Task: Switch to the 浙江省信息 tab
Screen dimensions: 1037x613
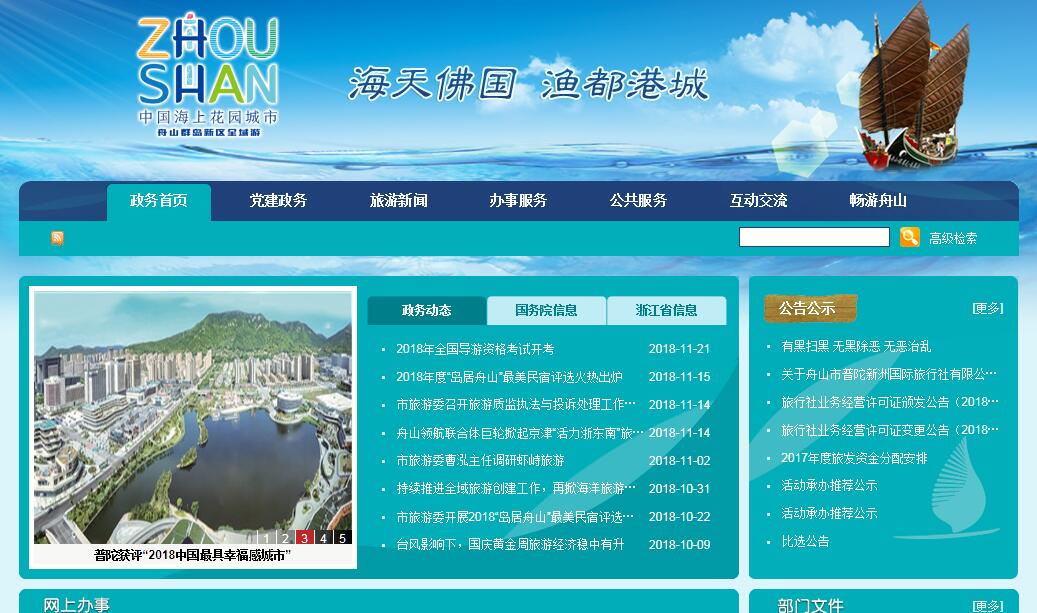Action: [666, 310]
